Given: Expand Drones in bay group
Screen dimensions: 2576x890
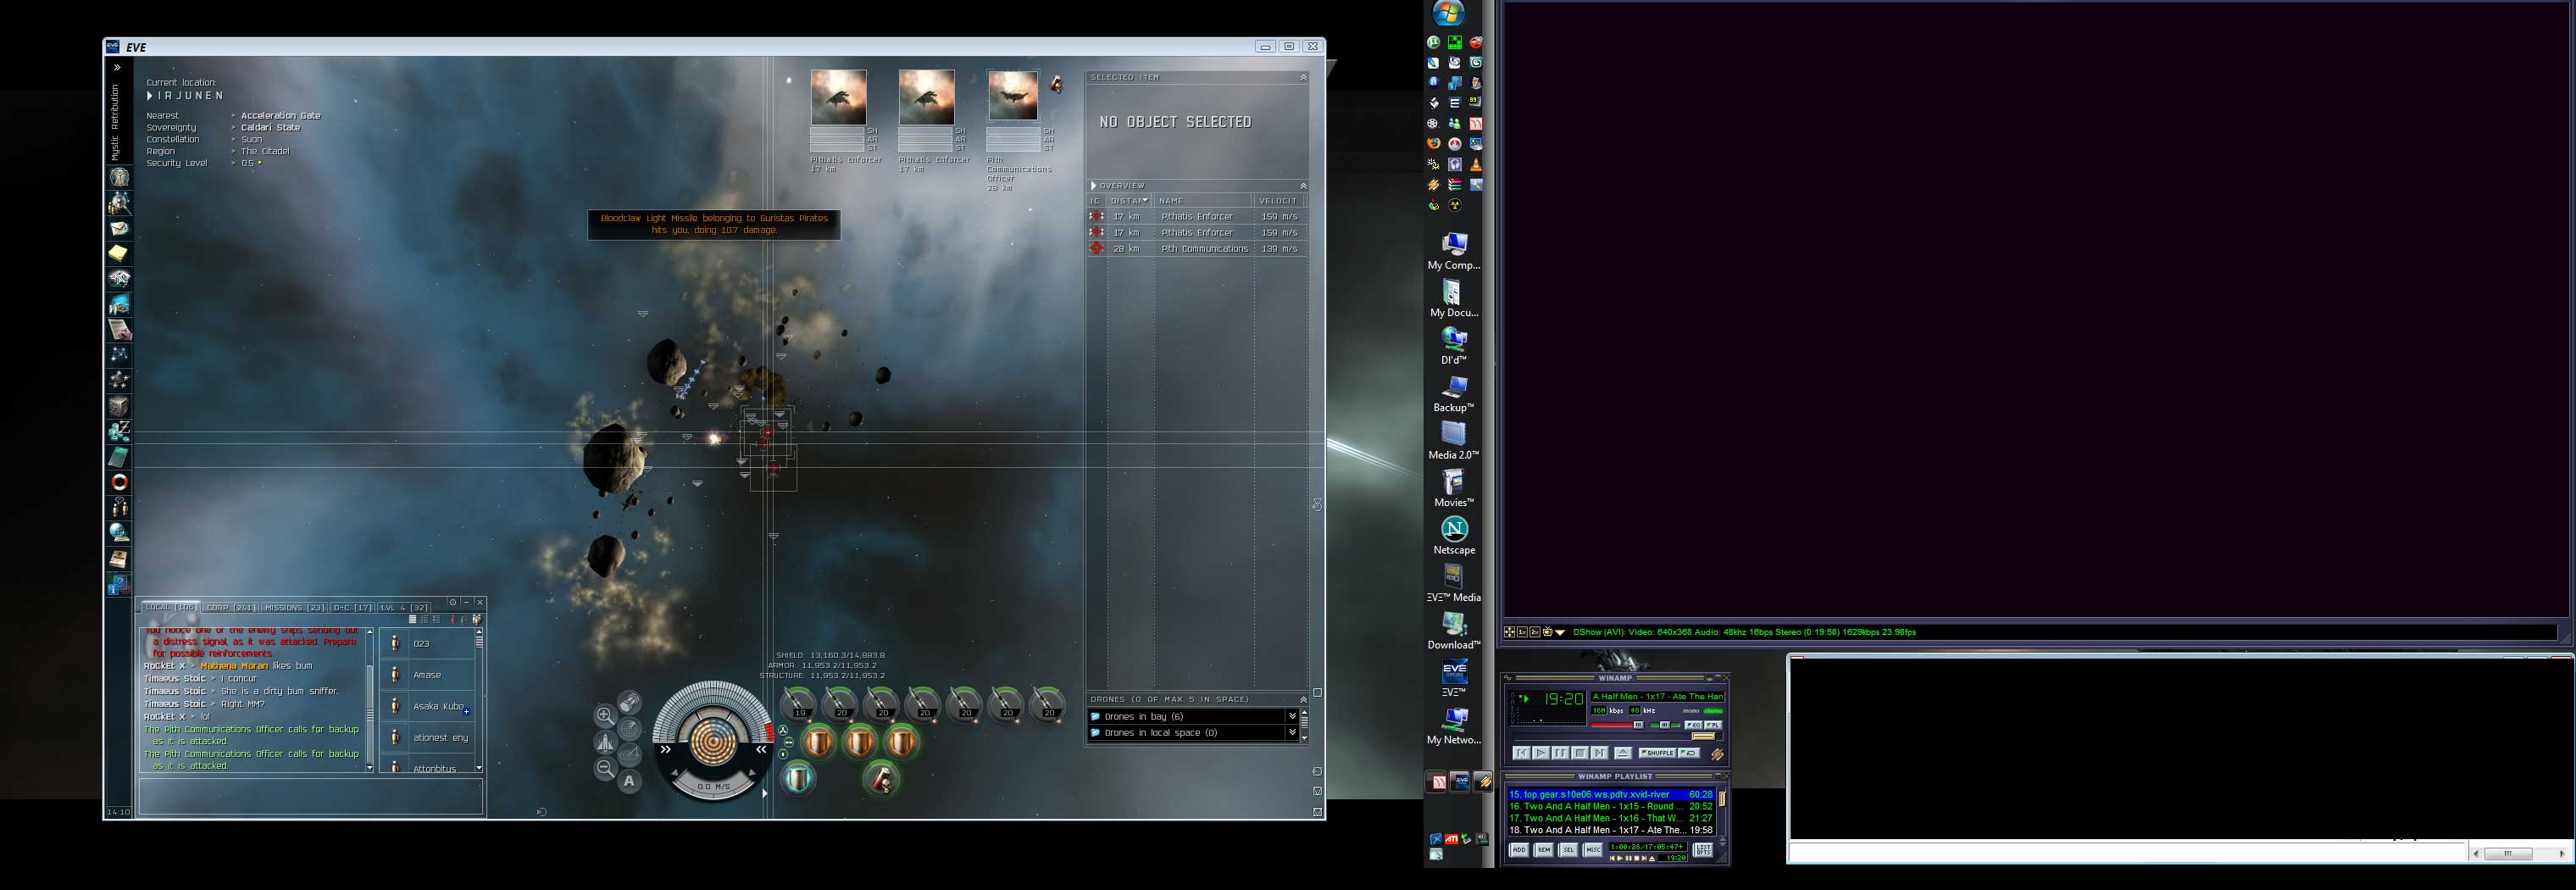Looking at the screenshot, I should (x=1292, y=716).
